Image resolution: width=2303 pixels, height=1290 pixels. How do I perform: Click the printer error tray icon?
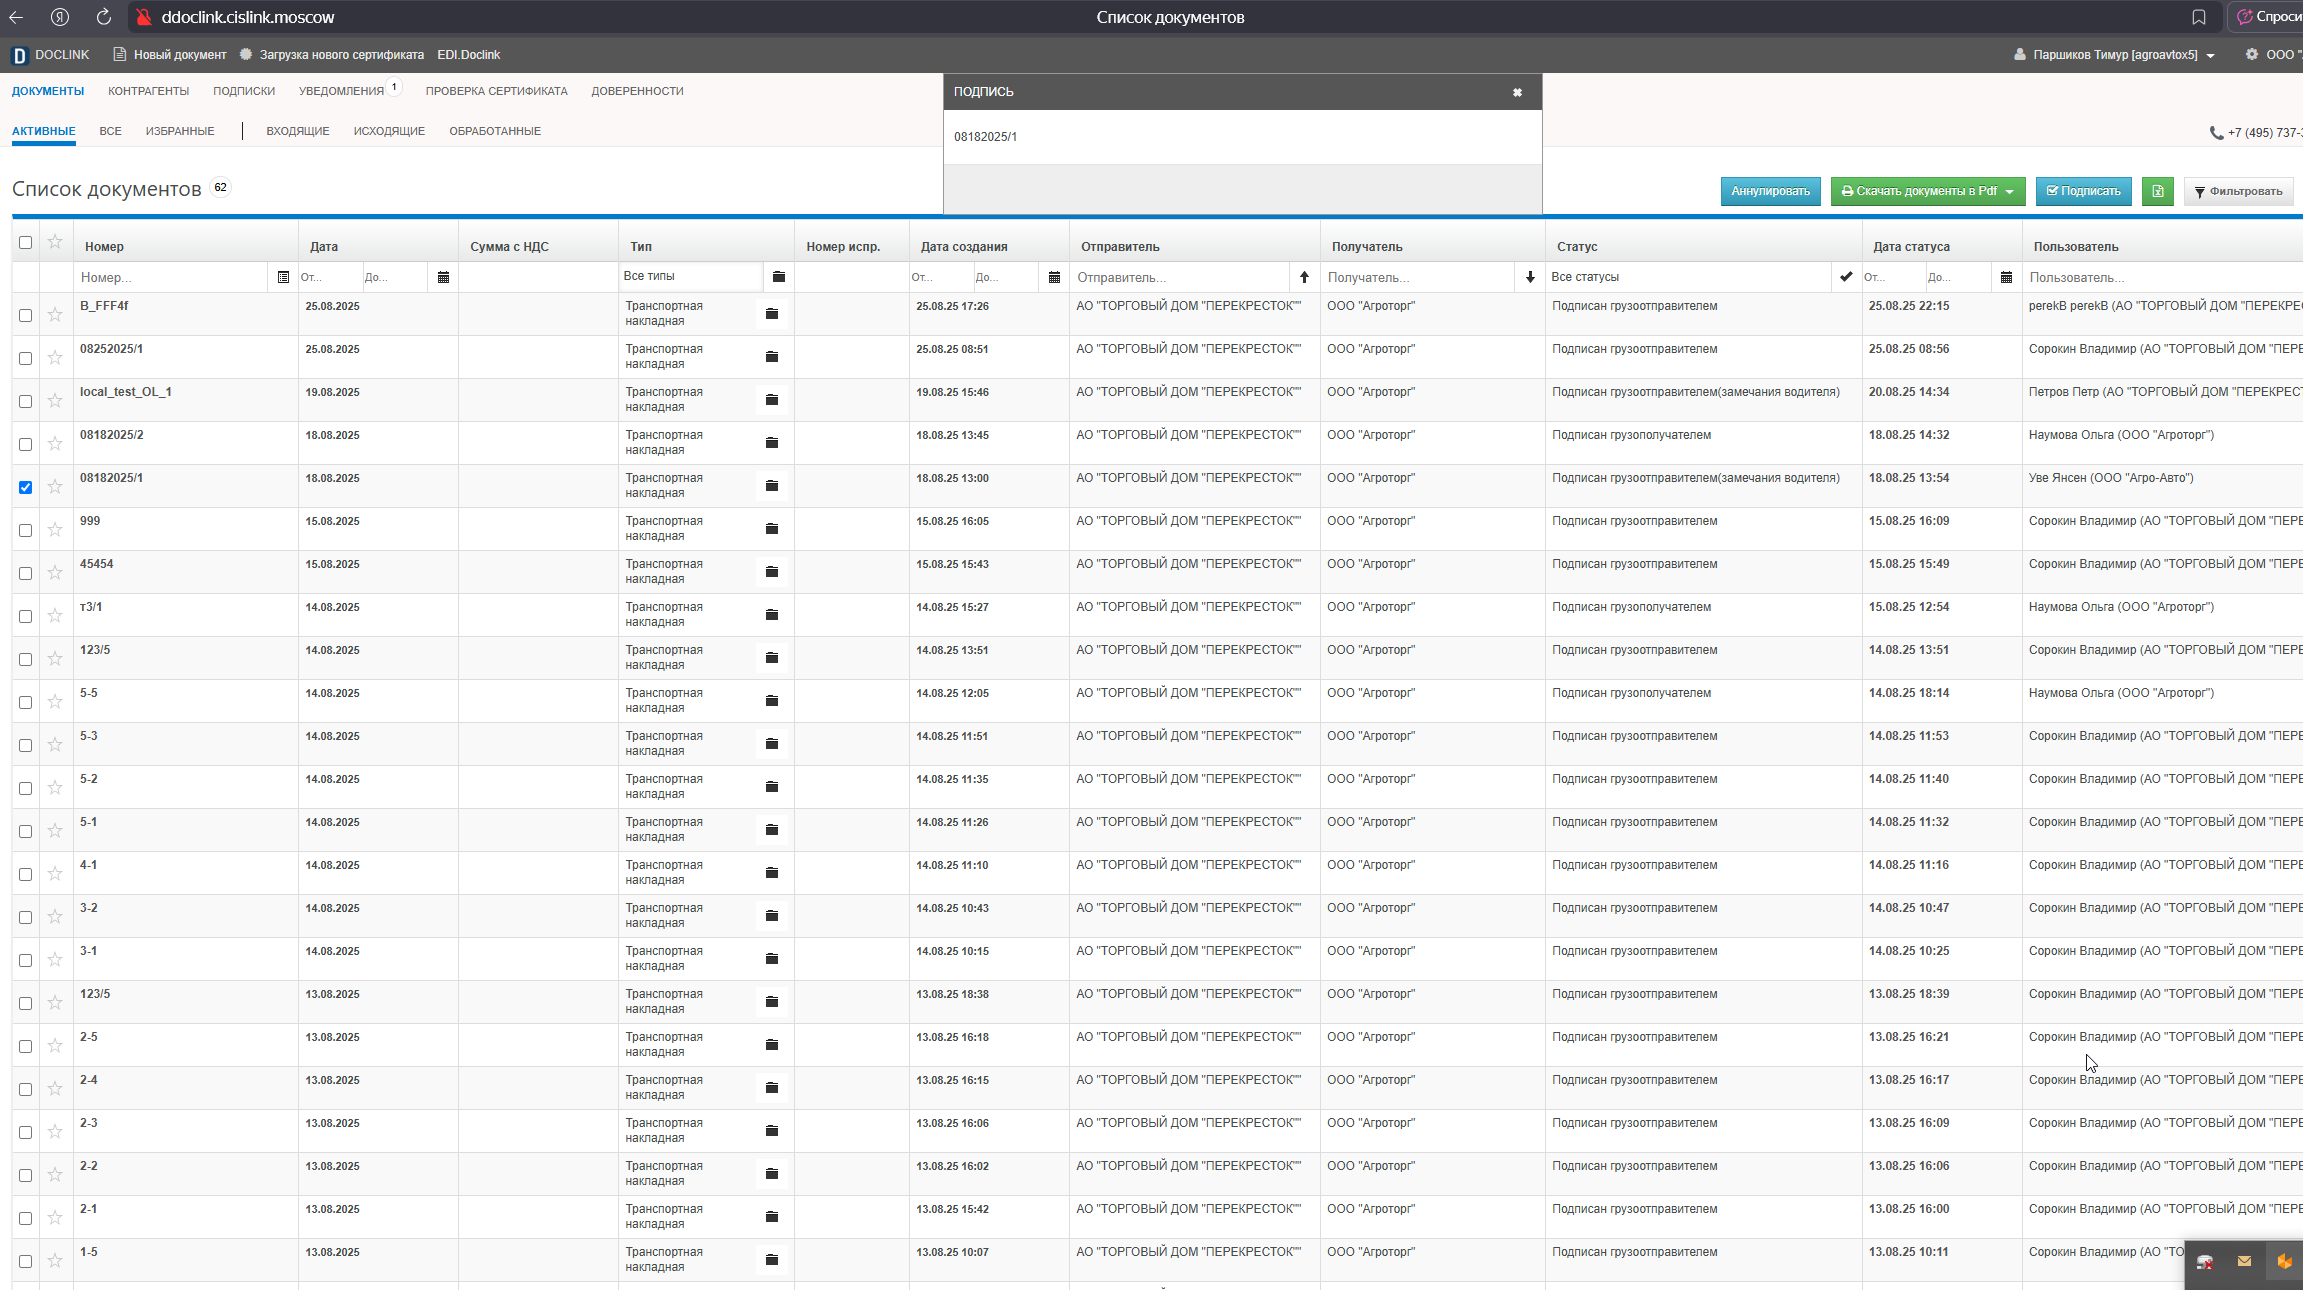coord(2205,1262)
